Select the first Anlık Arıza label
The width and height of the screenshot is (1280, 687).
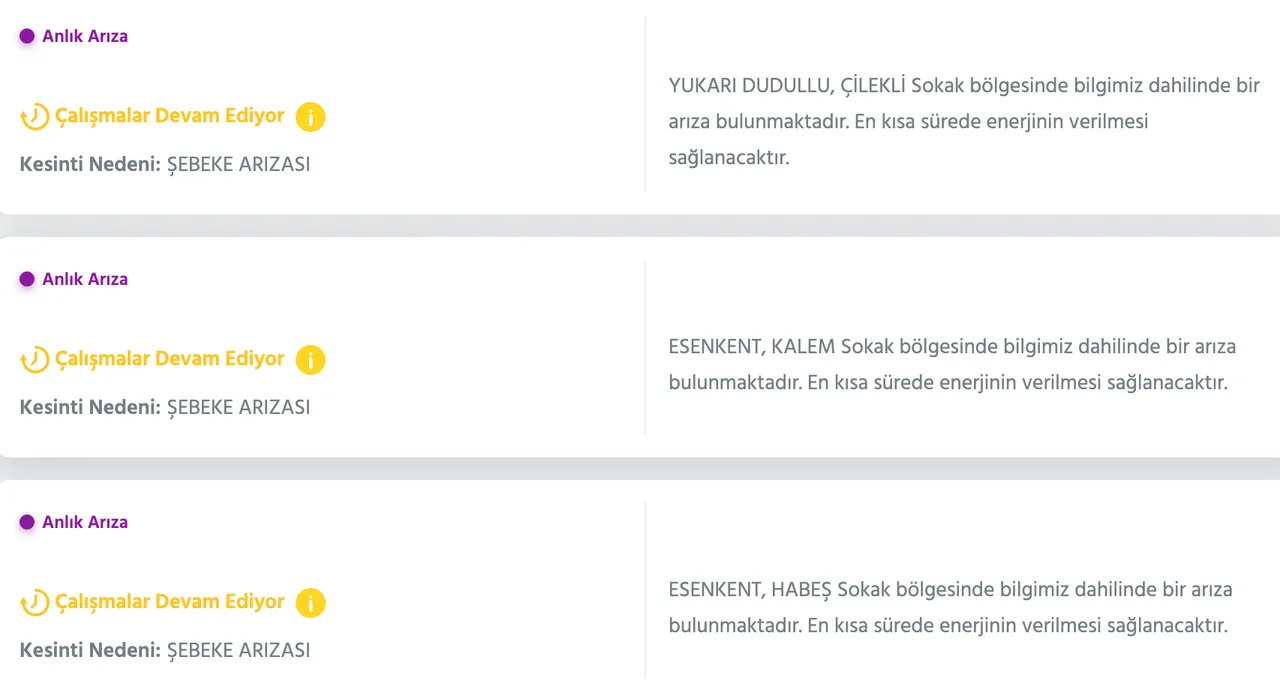84,36
